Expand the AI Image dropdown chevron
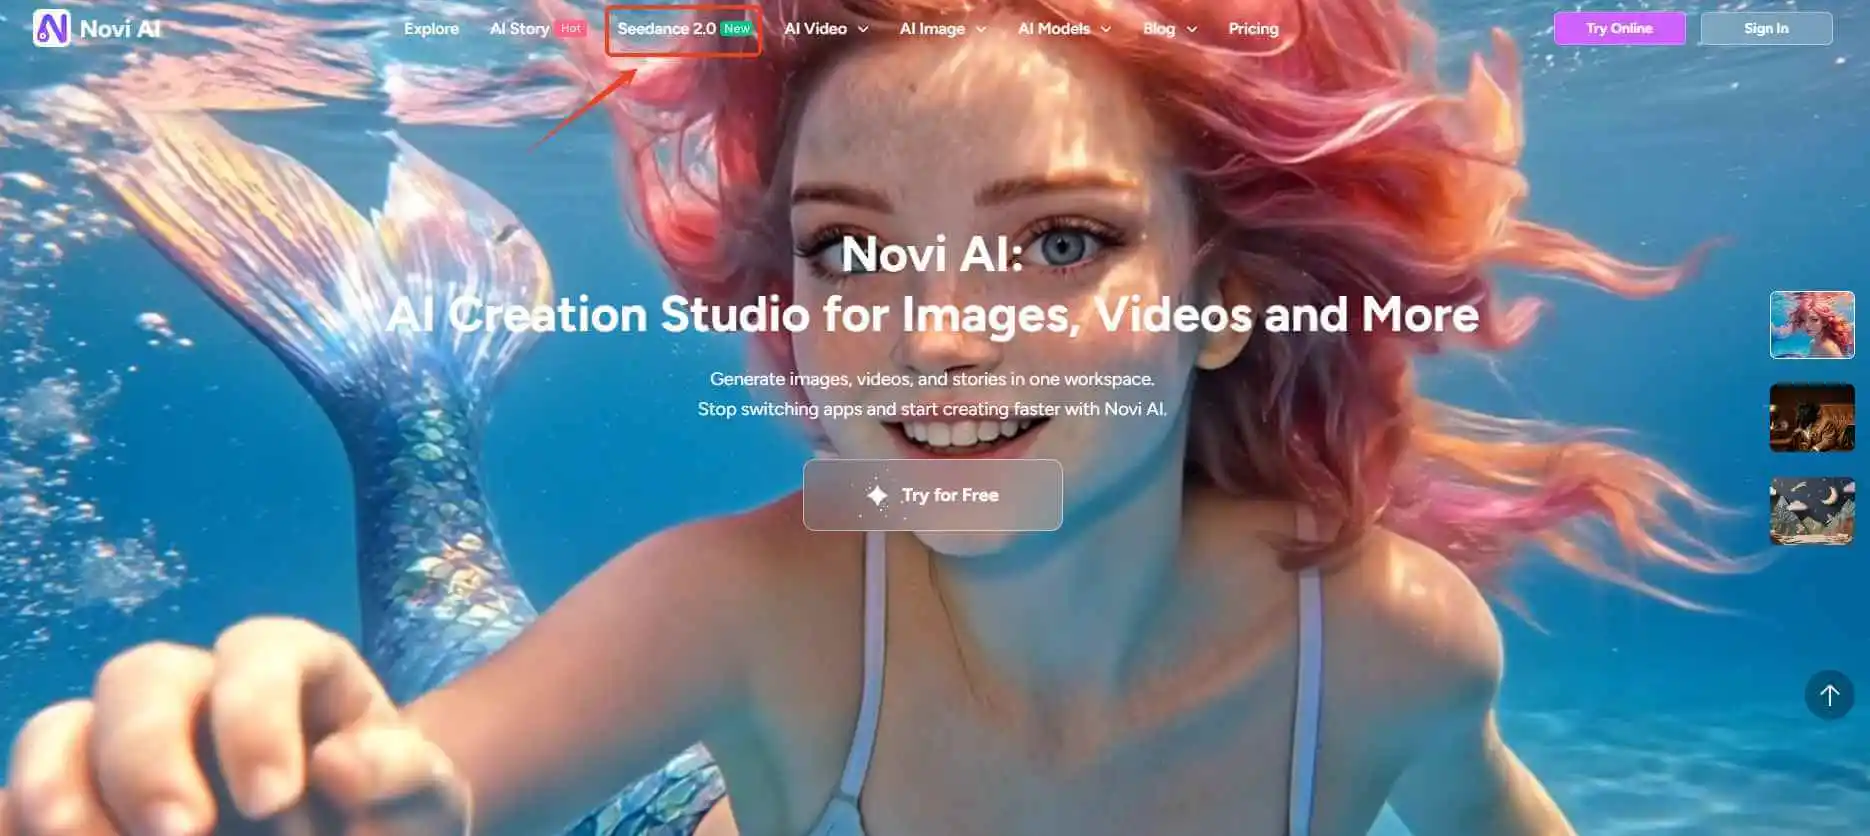Screen dimensions: 1870x836 point(981,29)
